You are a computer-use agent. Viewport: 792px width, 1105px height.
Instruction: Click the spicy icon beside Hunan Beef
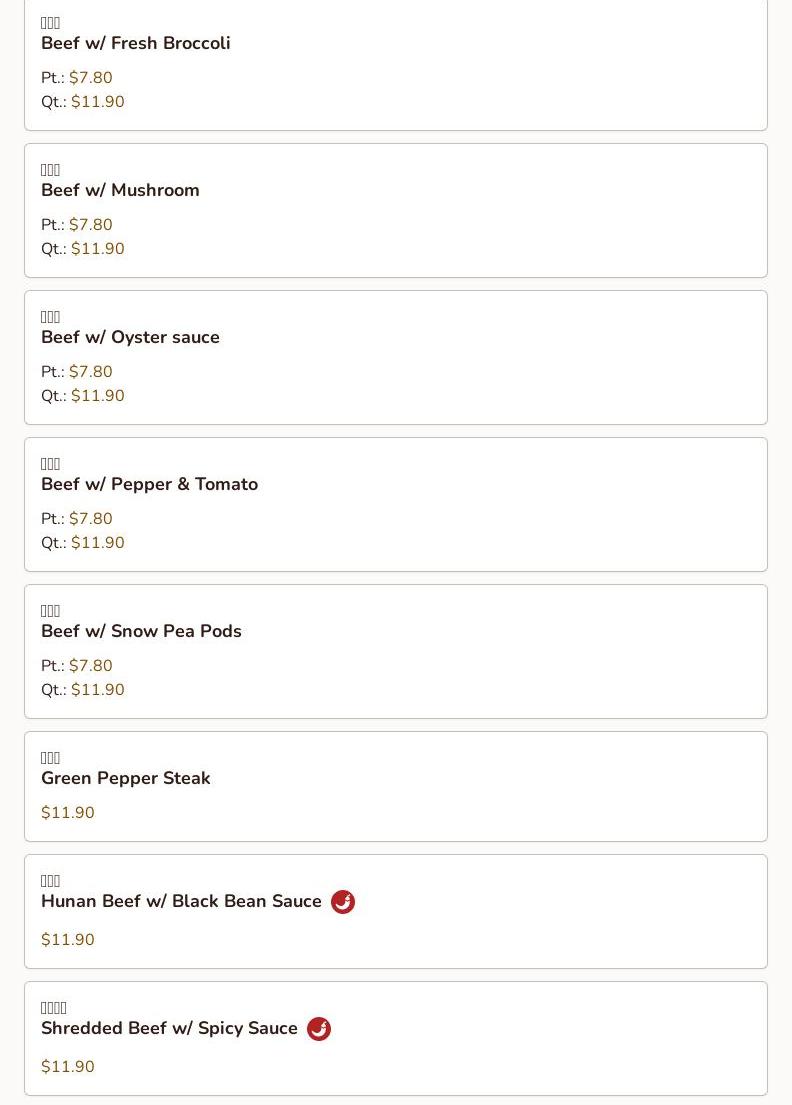tap(343, 902)
